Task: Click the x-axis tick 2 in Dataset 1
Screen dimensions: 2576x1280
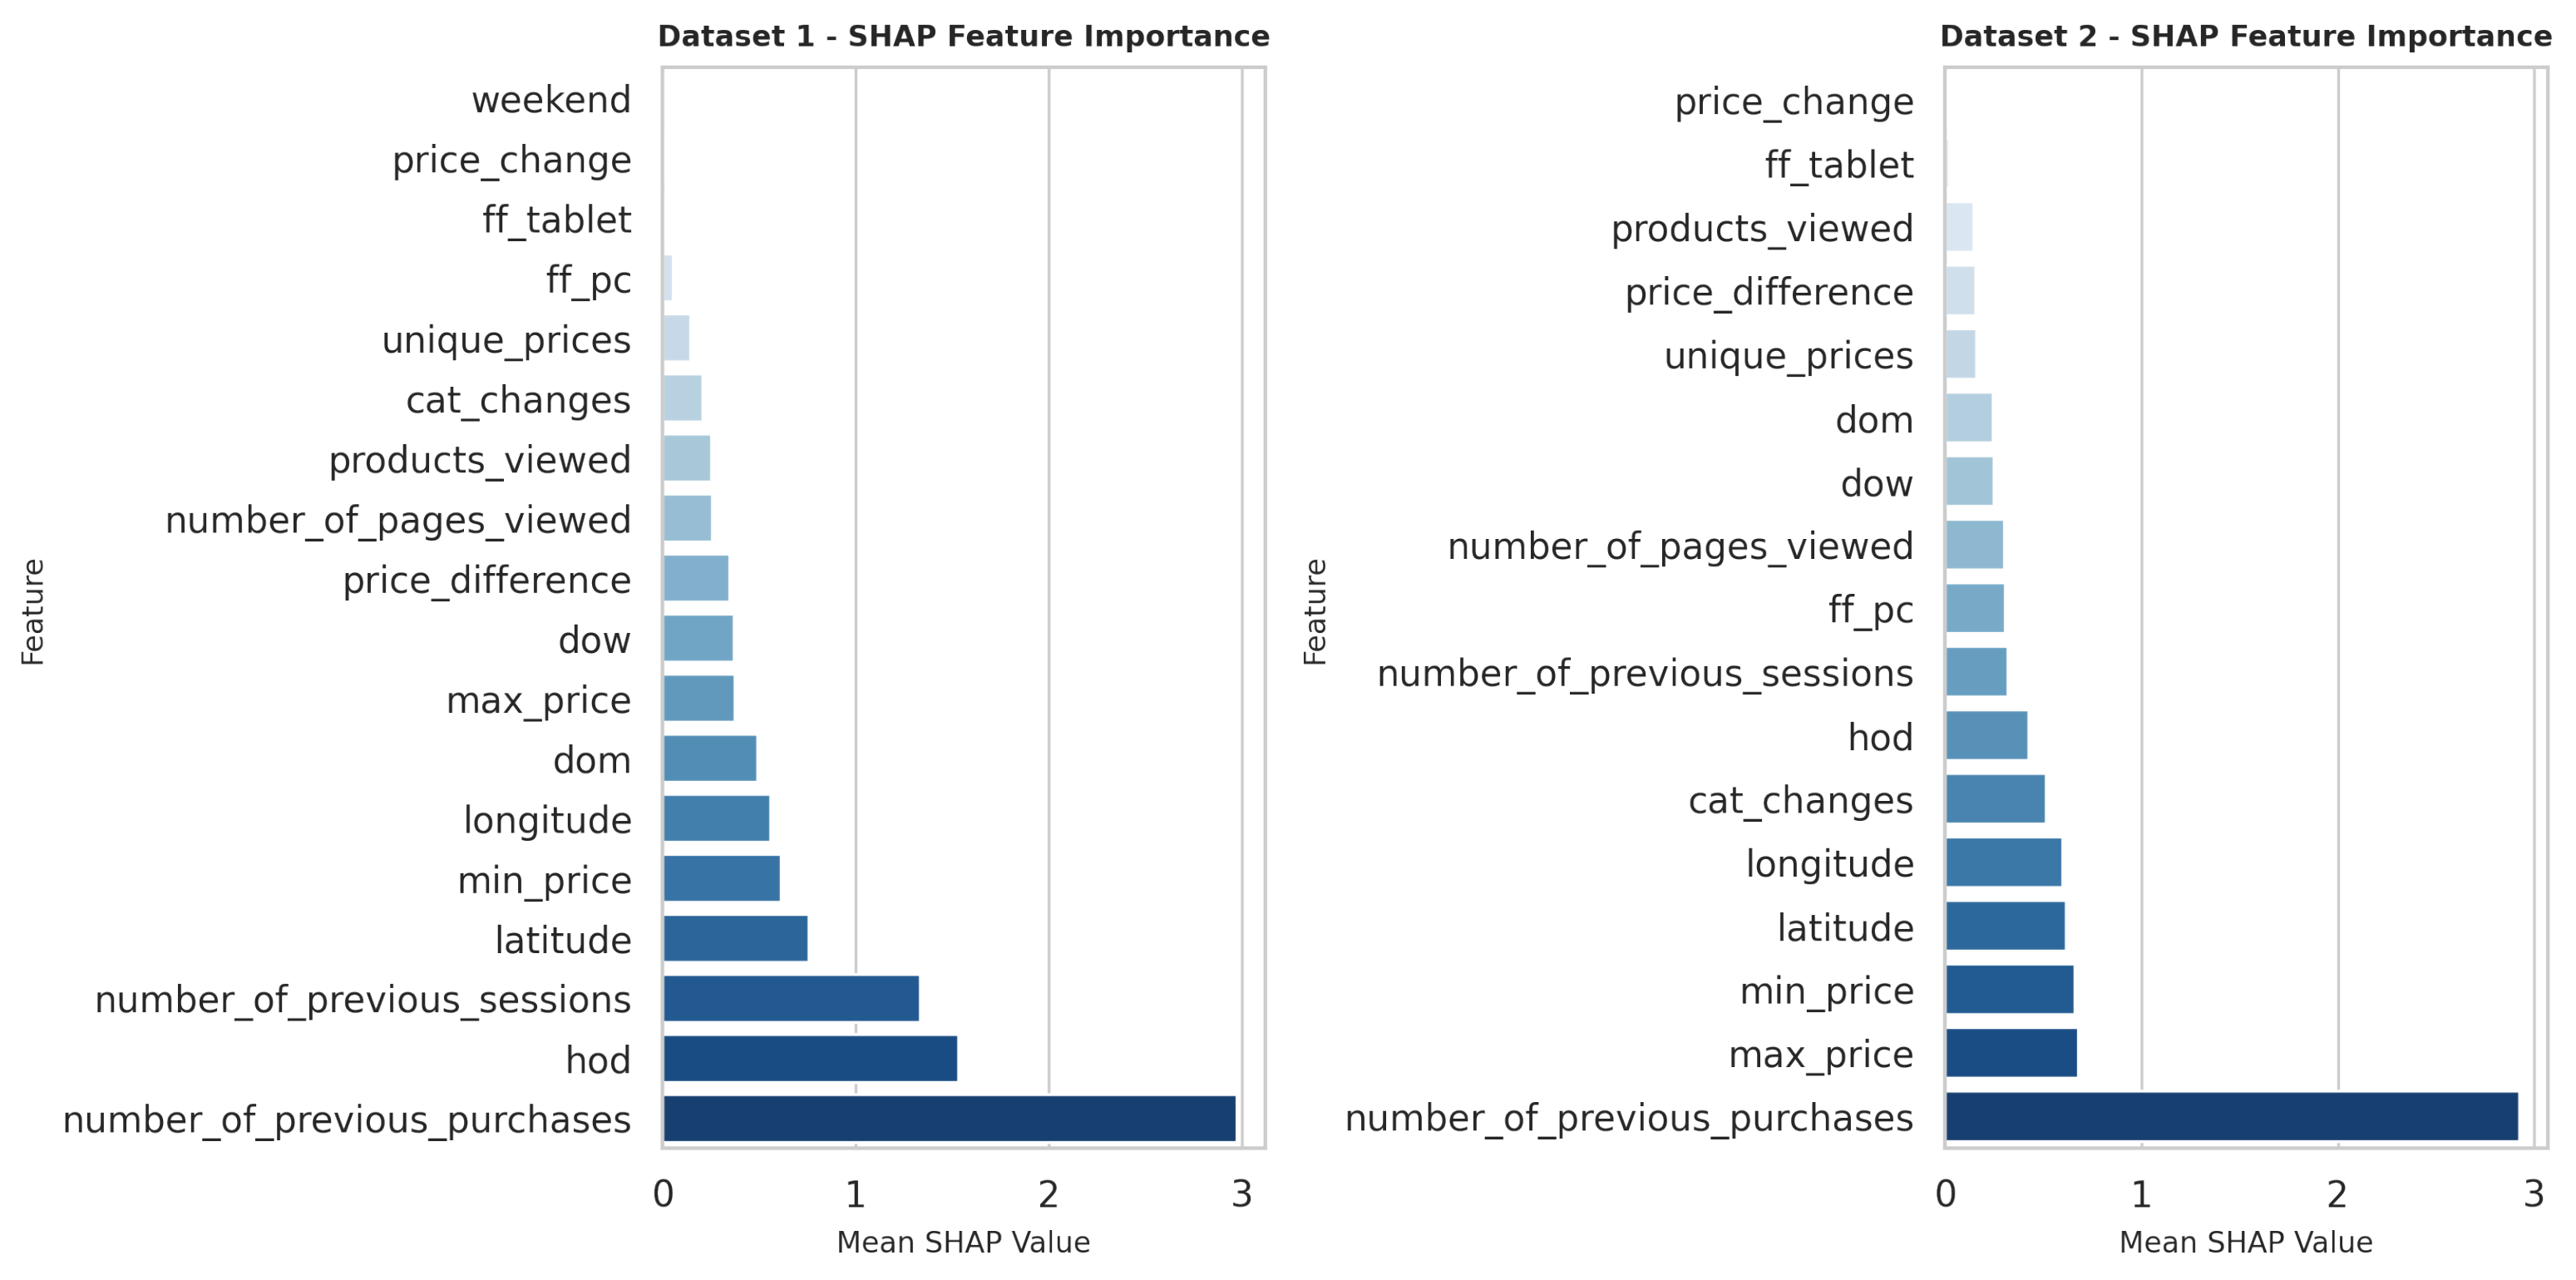Action: point(1048,1194)
